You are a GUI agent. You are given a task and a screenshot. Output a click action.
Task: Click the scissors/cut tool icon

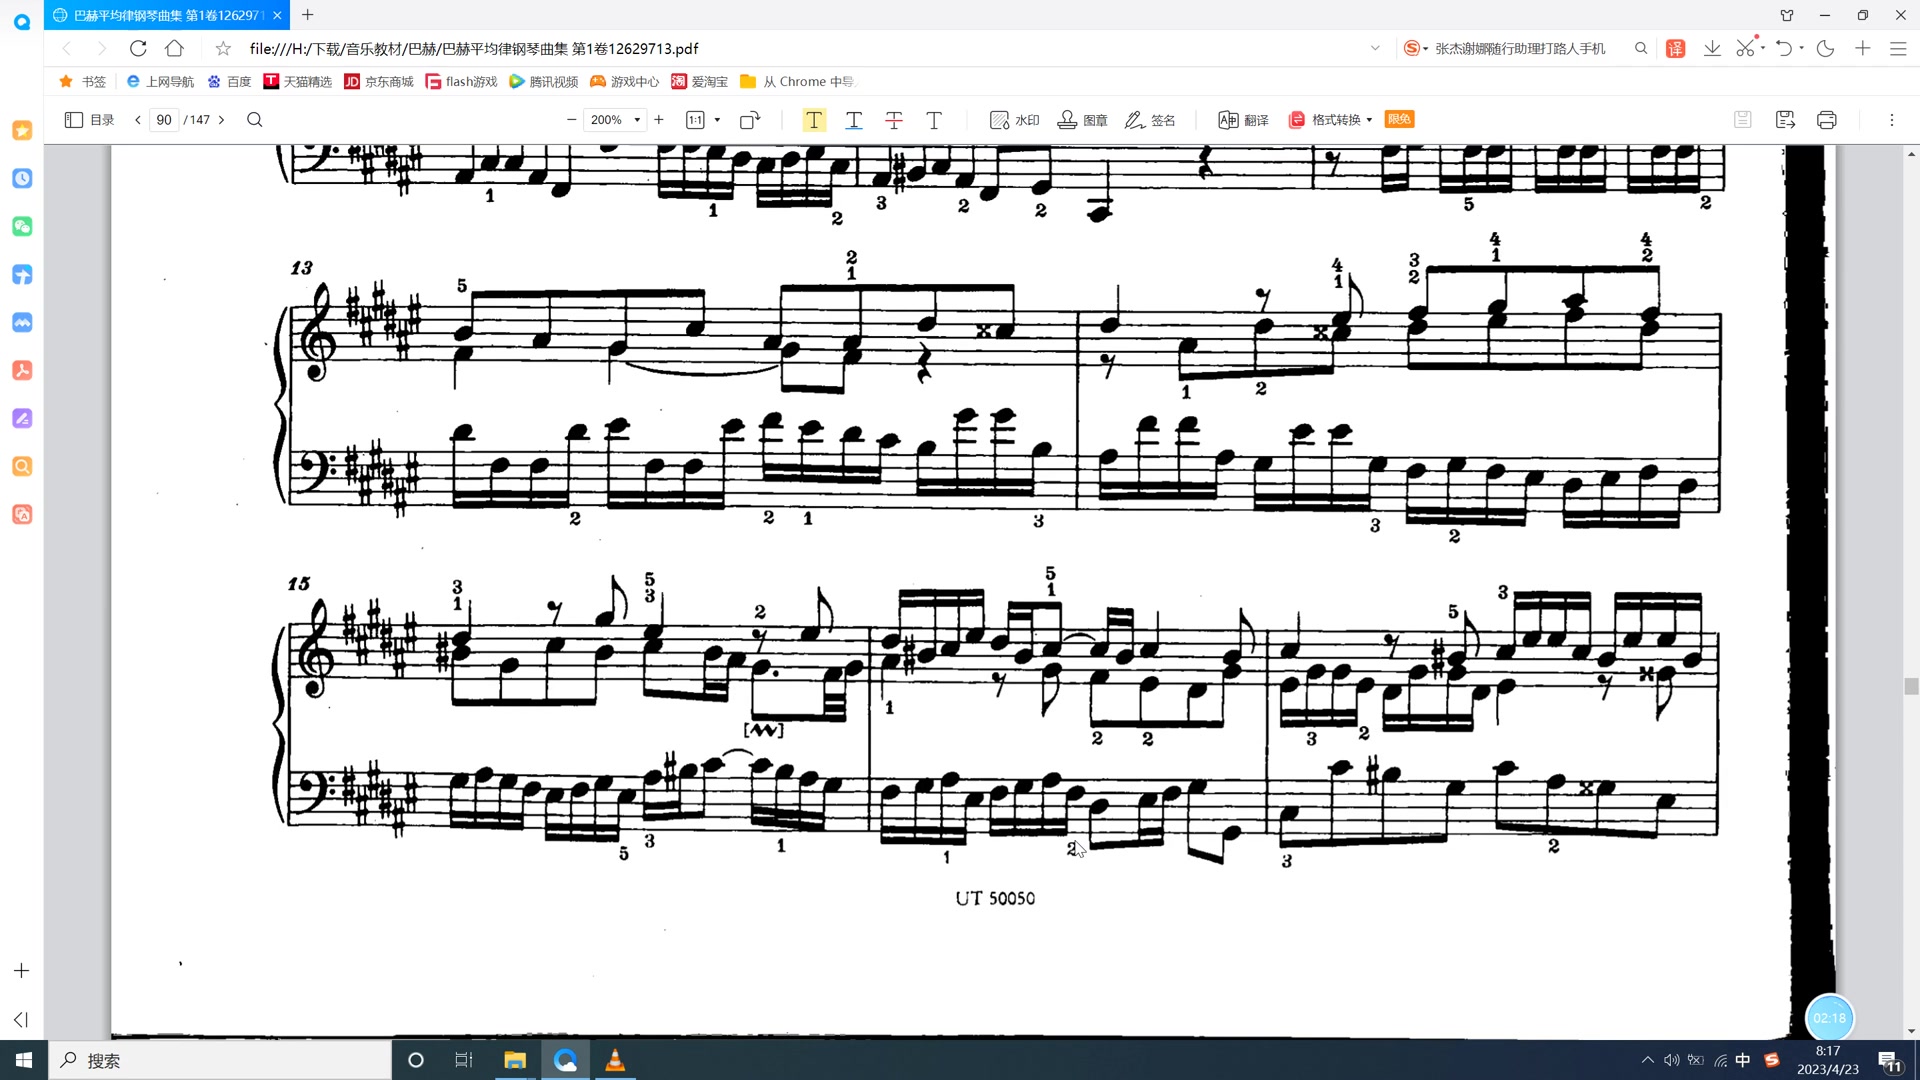1746,49
